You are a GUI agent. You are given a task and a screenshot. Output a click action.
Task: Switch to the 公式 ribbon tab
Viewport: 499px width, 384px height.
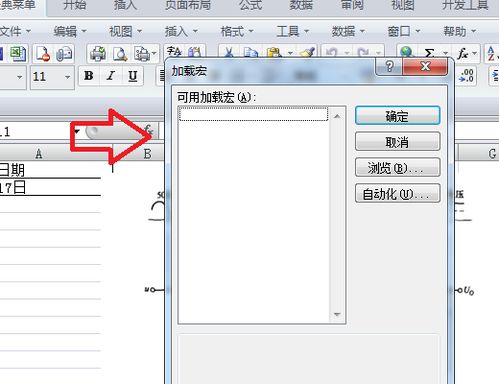tap(251, 5)
